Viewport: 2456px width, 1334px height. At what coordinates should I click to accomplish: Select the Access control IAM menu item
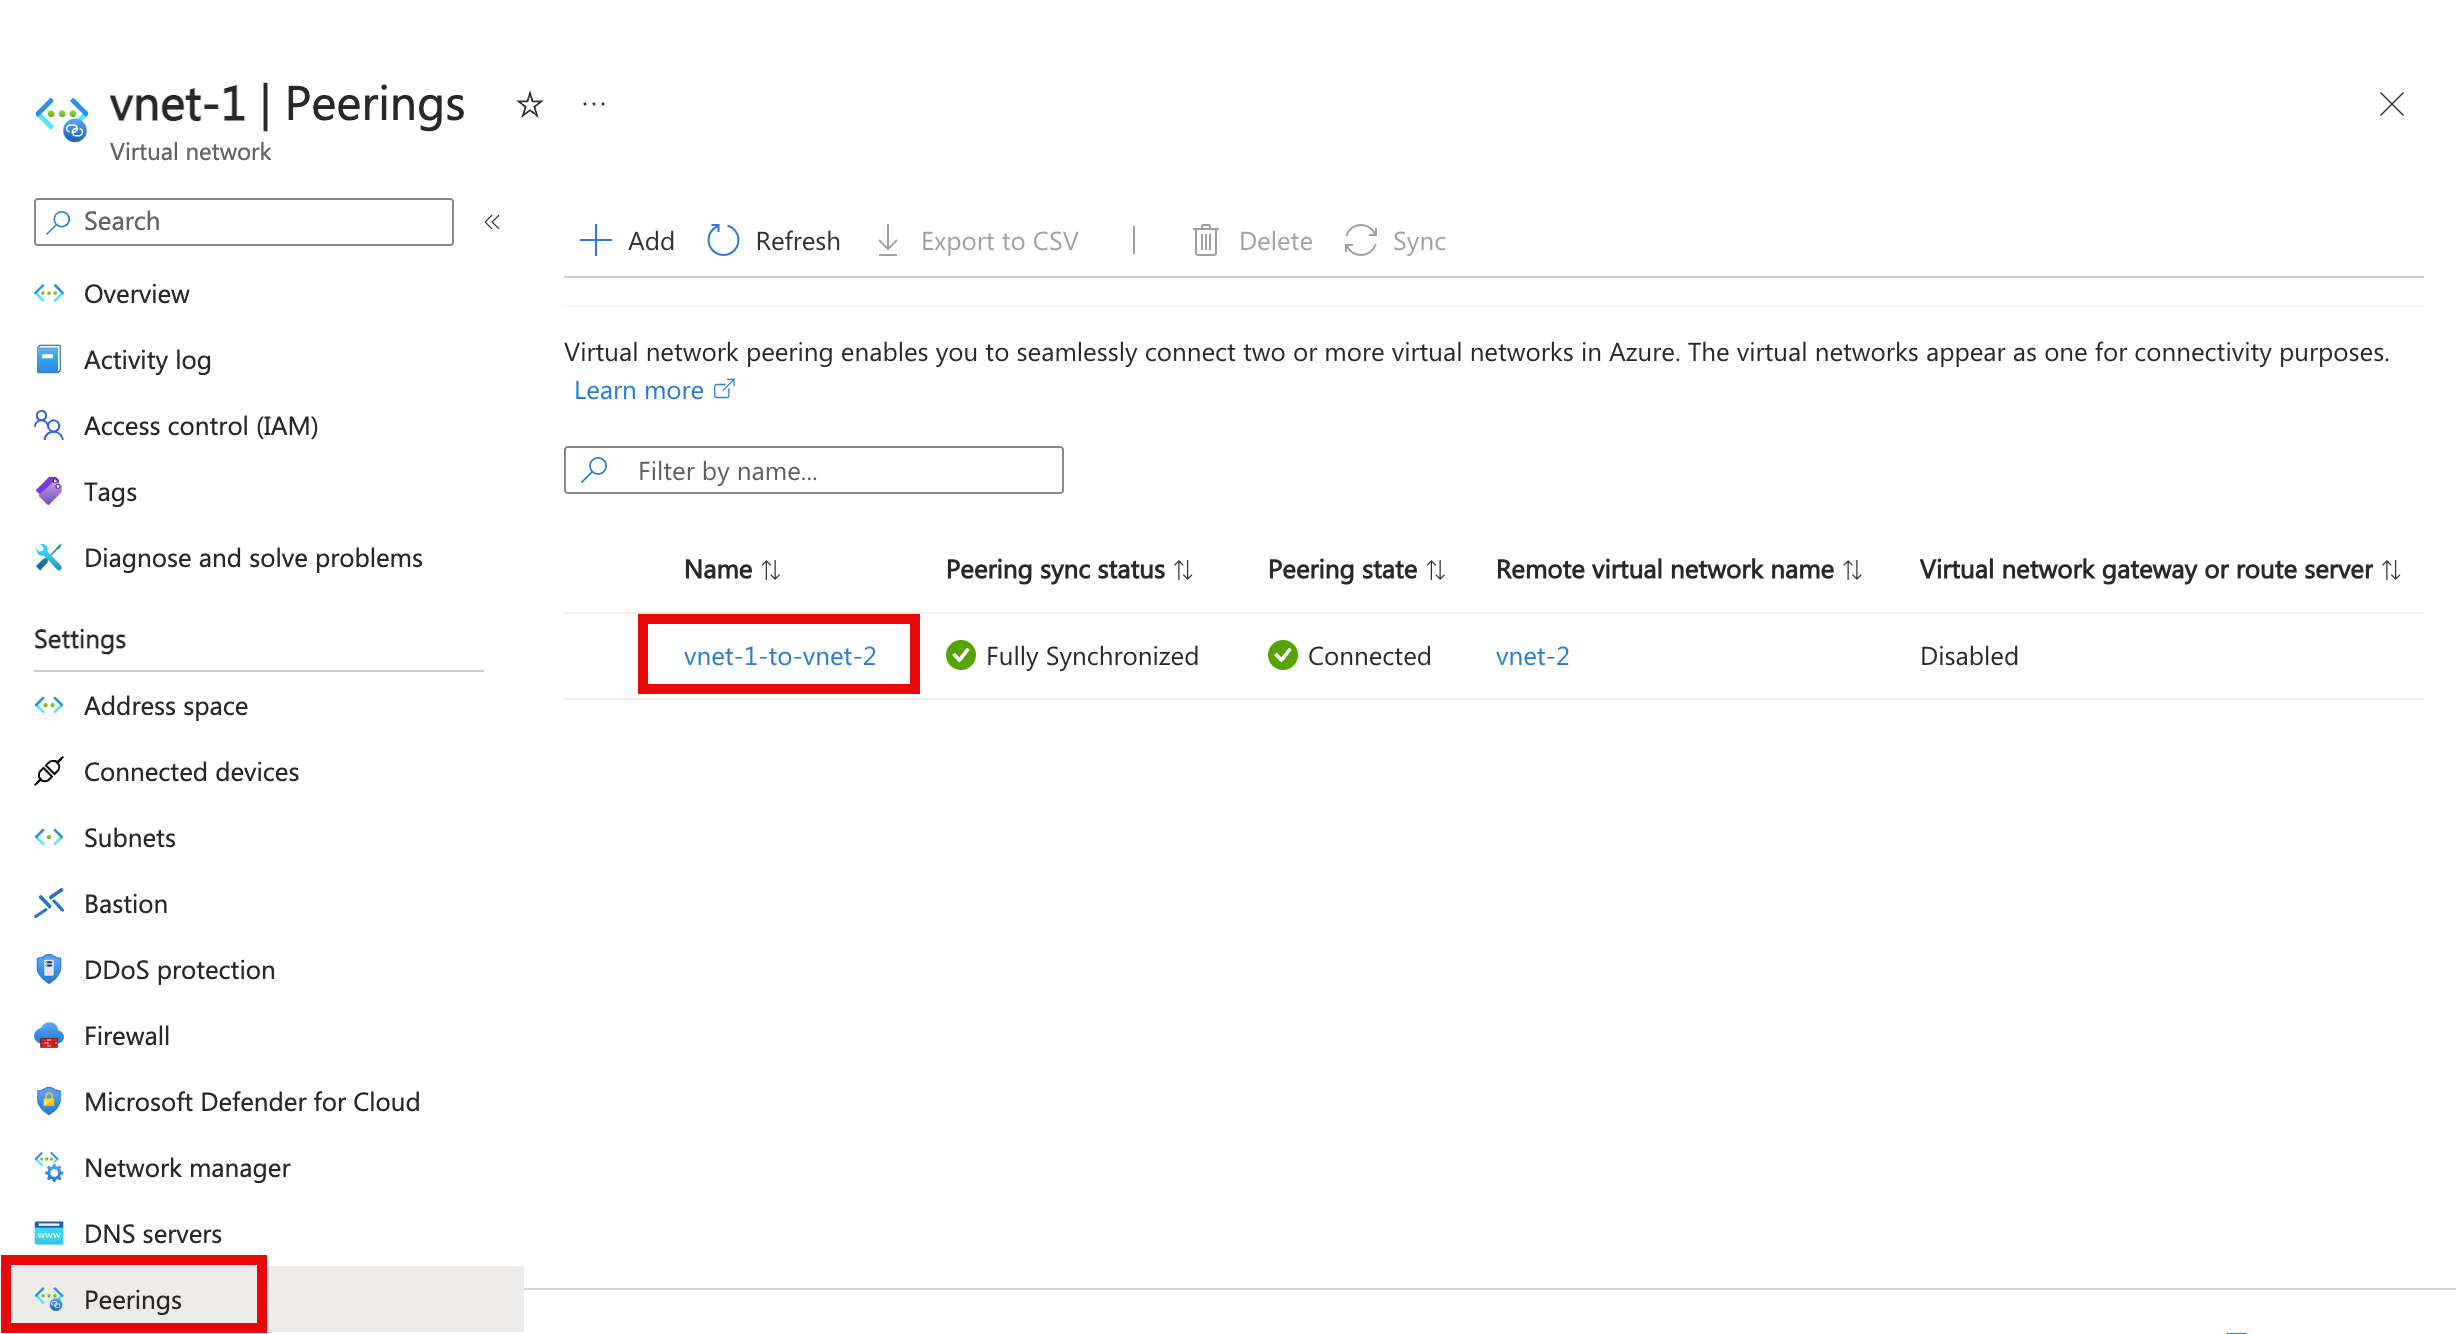(202, 426)
